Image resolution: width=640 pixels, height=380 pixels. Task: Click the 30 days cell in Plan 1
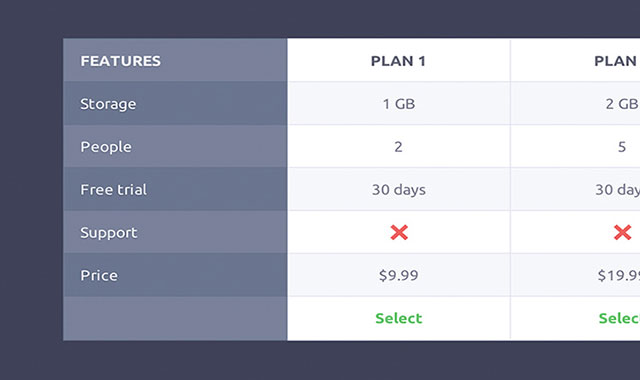click(399, 189)
